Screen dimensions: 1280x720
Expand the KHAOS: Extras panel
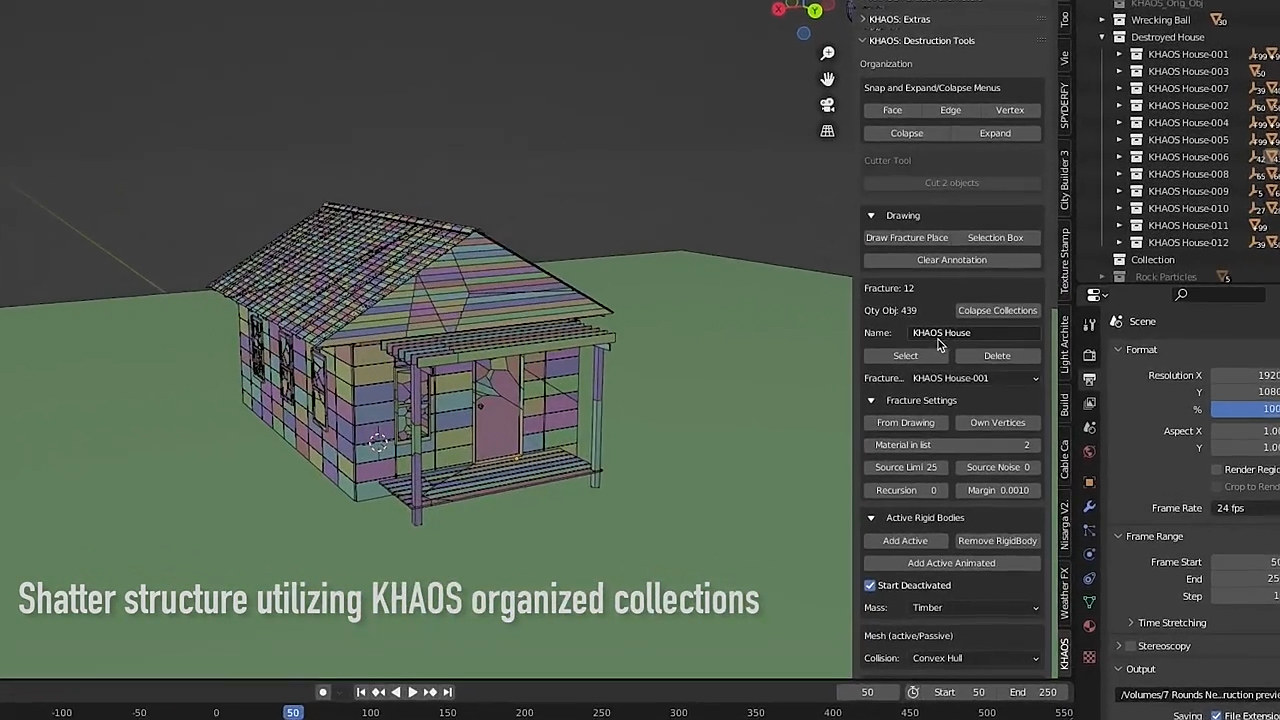point(862,20)
